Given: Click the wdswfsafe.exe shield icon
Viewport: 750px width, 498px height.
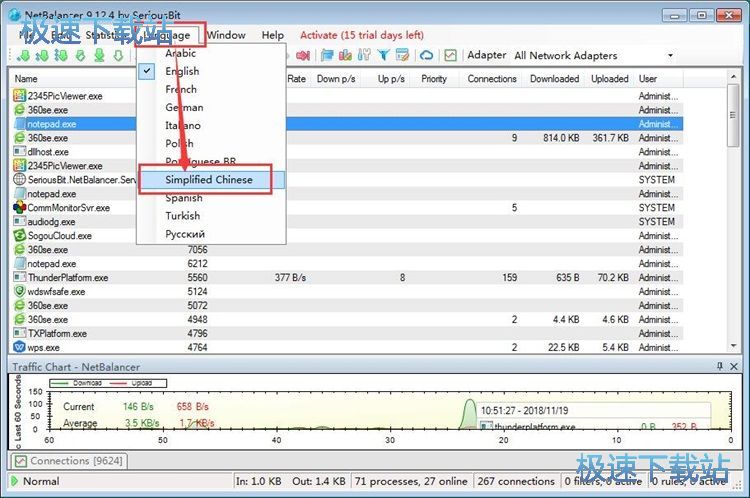Looking at the screenshot, I should coord(20,291).
